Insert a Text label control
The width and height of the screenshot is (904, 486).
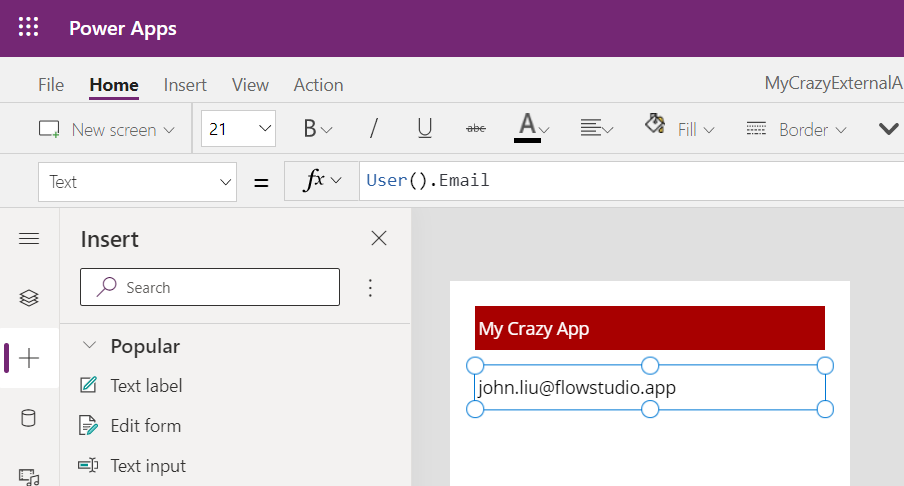(x=146, y=386)
